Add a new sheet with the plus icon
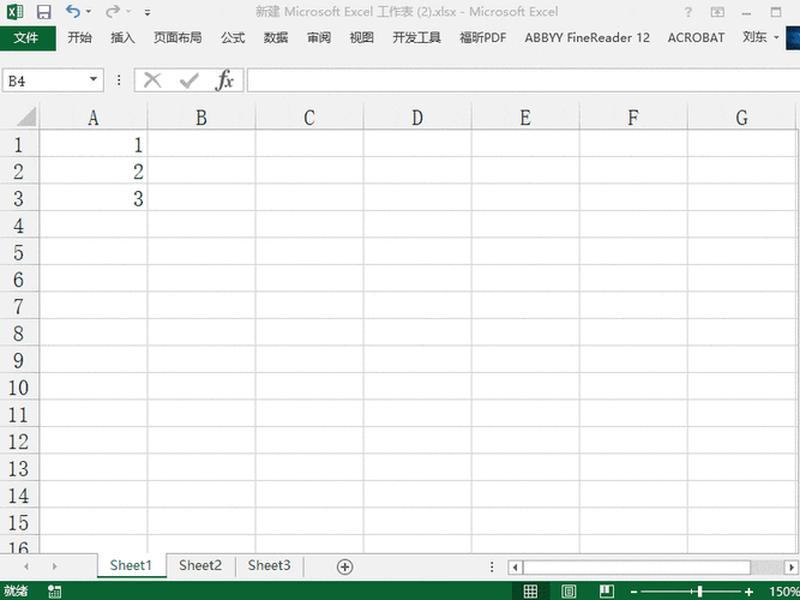This screenshot has width=800, height=600. click(x=345, y=566)
